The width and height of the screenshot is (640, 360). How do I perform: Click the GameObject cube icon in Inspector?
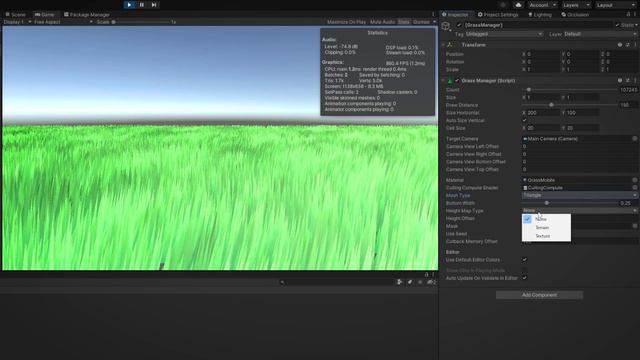(x=446, y=26)
